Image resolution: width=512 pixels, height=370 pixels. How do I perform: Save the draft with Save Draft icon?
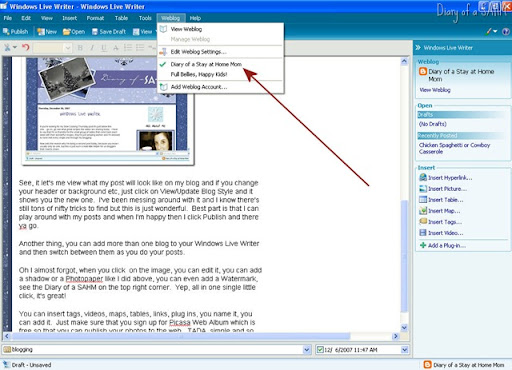95,32
